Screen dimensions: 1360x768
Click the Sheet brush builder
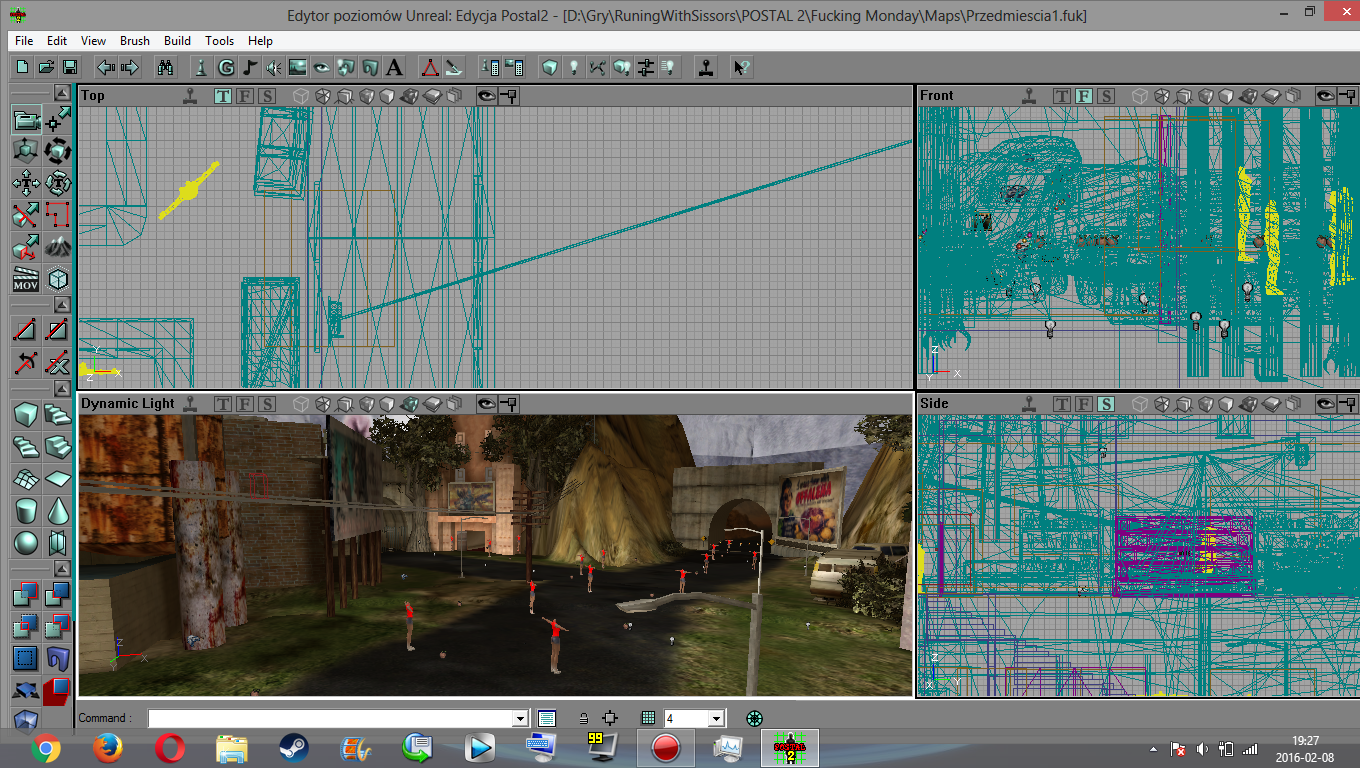pyautogui.click(x=59, y=478)
